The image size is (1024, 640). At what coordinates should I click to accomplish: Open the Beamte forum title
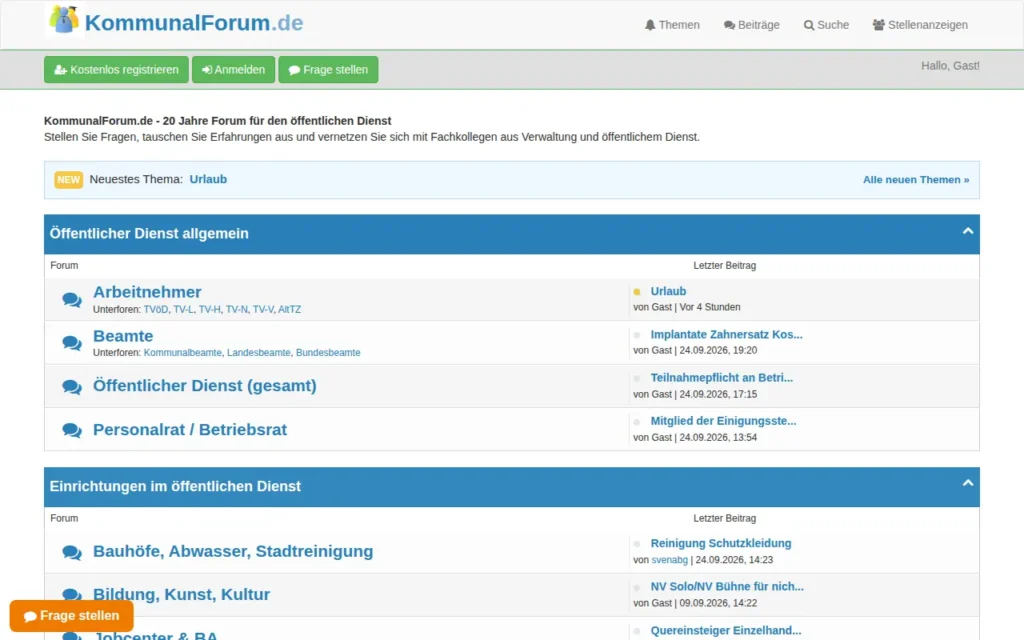click(123, 336)
